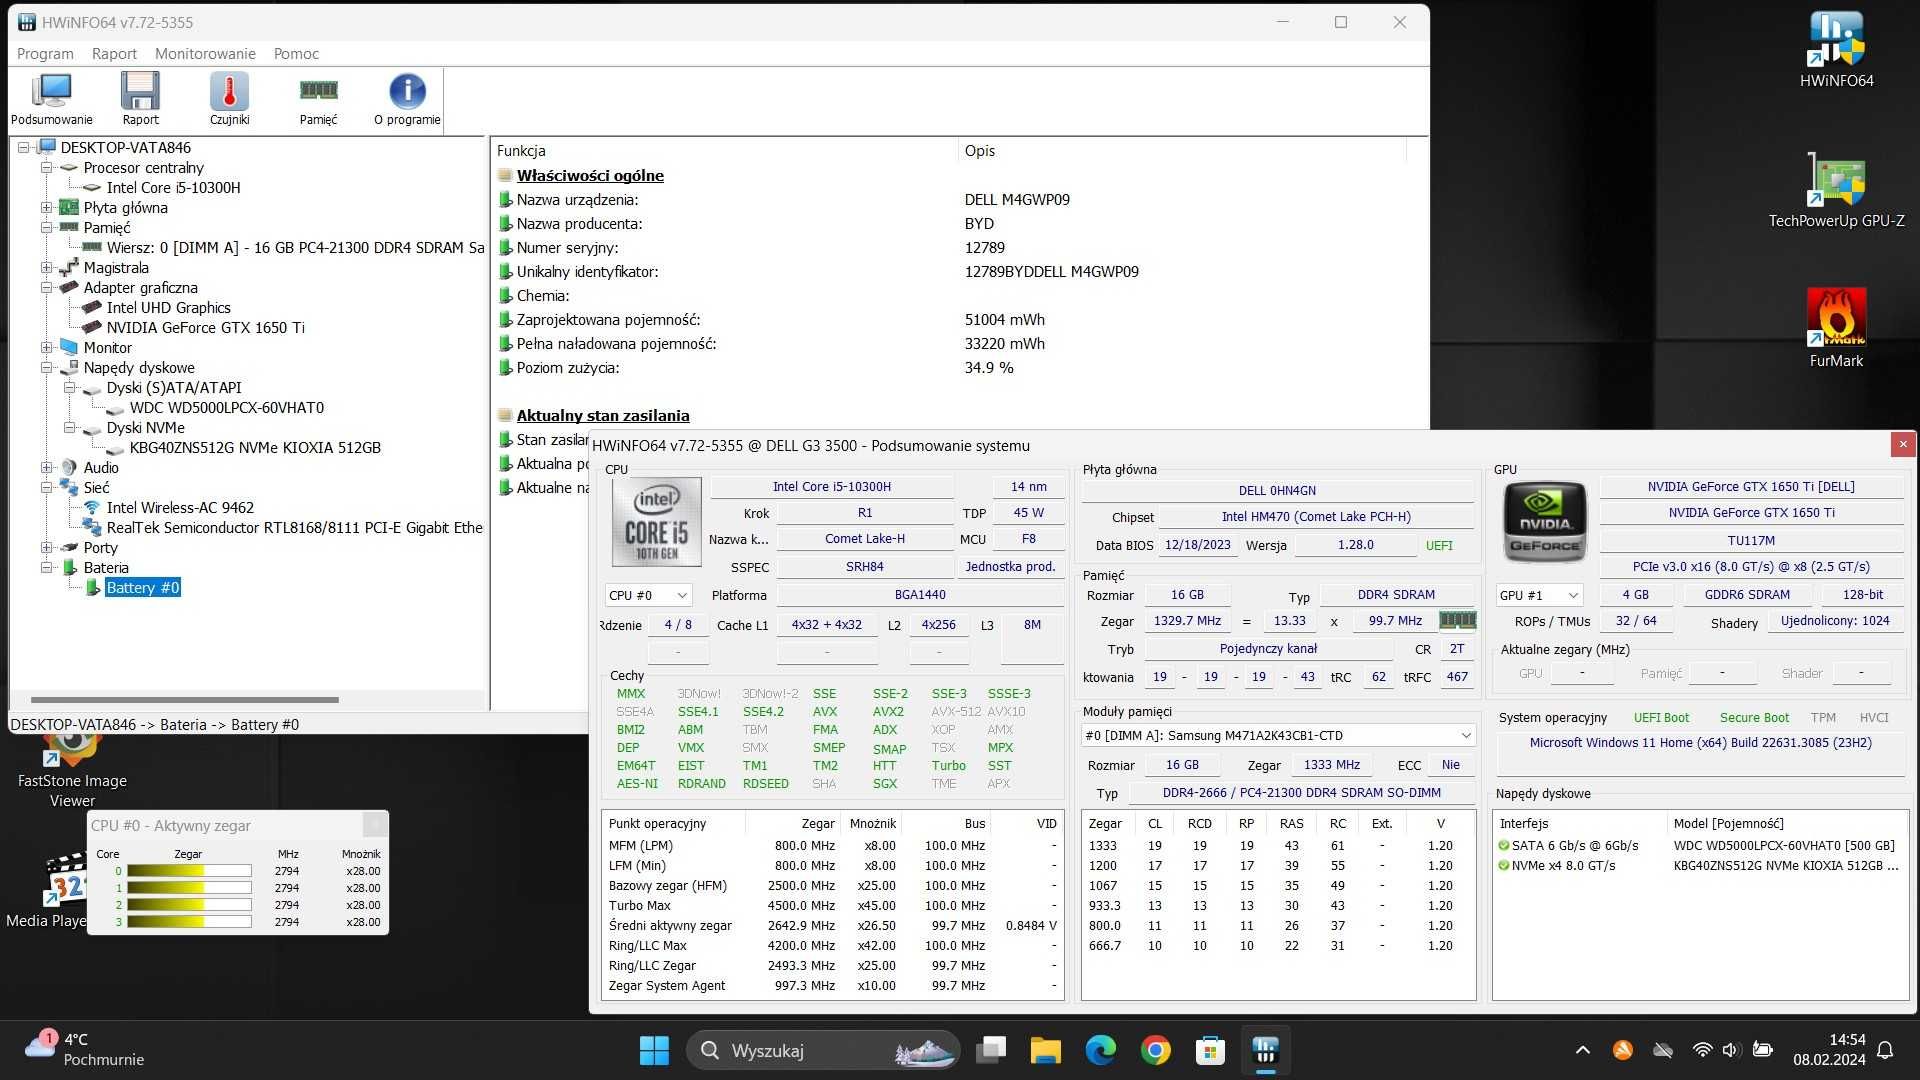Expand the Porty tree node
The width and height of the screenshot is (1920, 1080).
click(46, 547)
